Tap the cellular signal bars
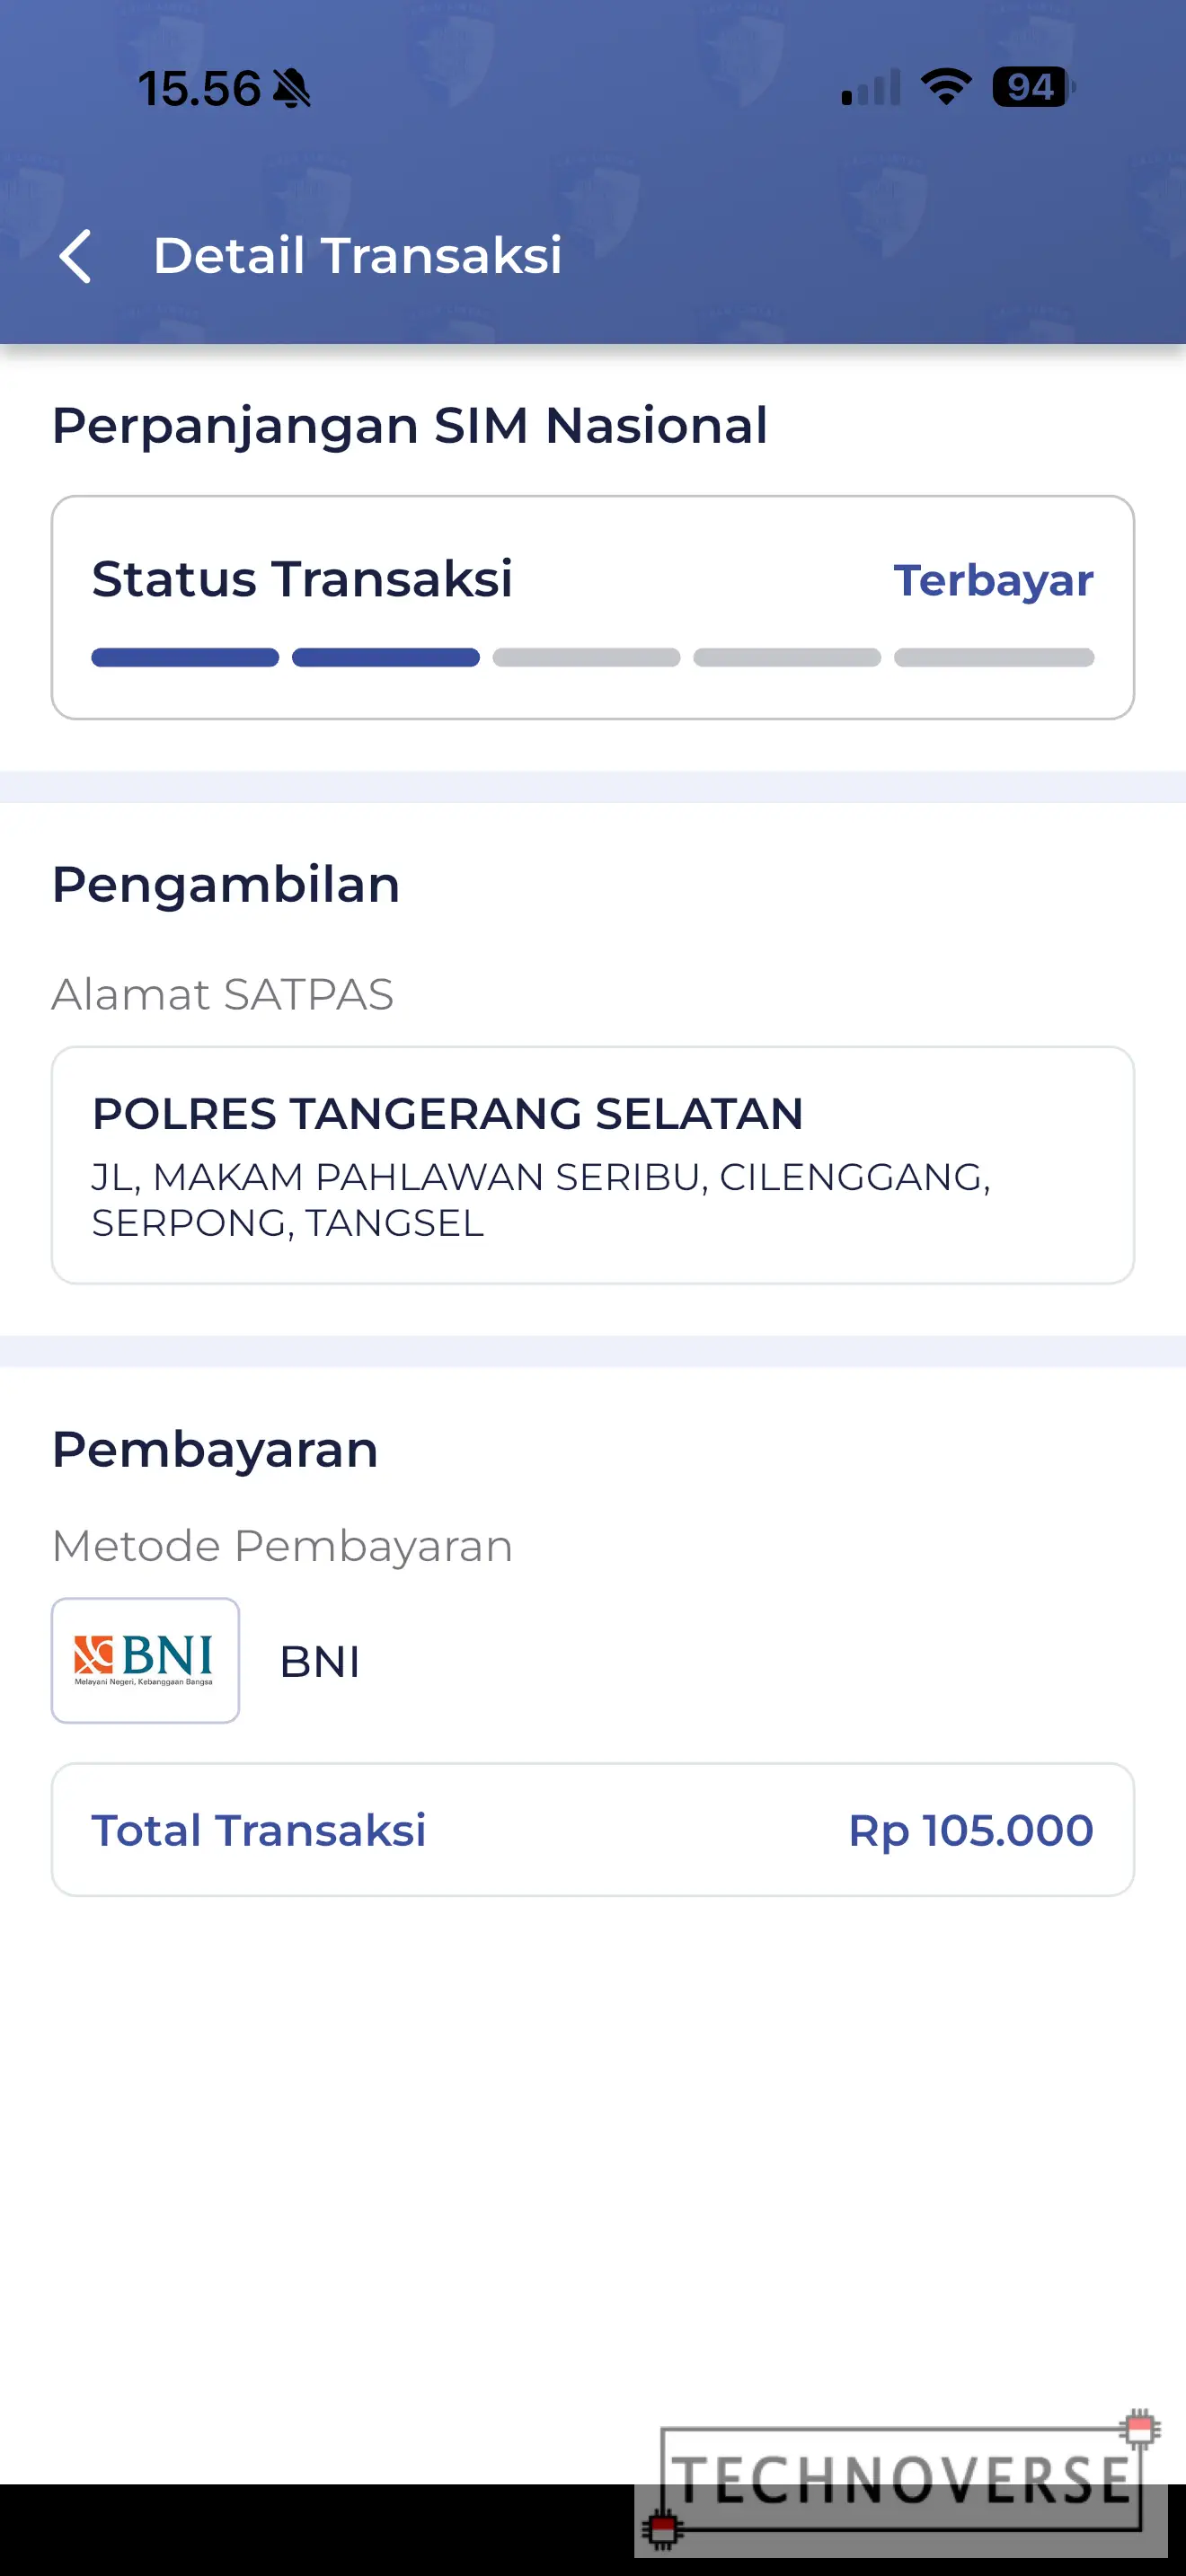 871,88
